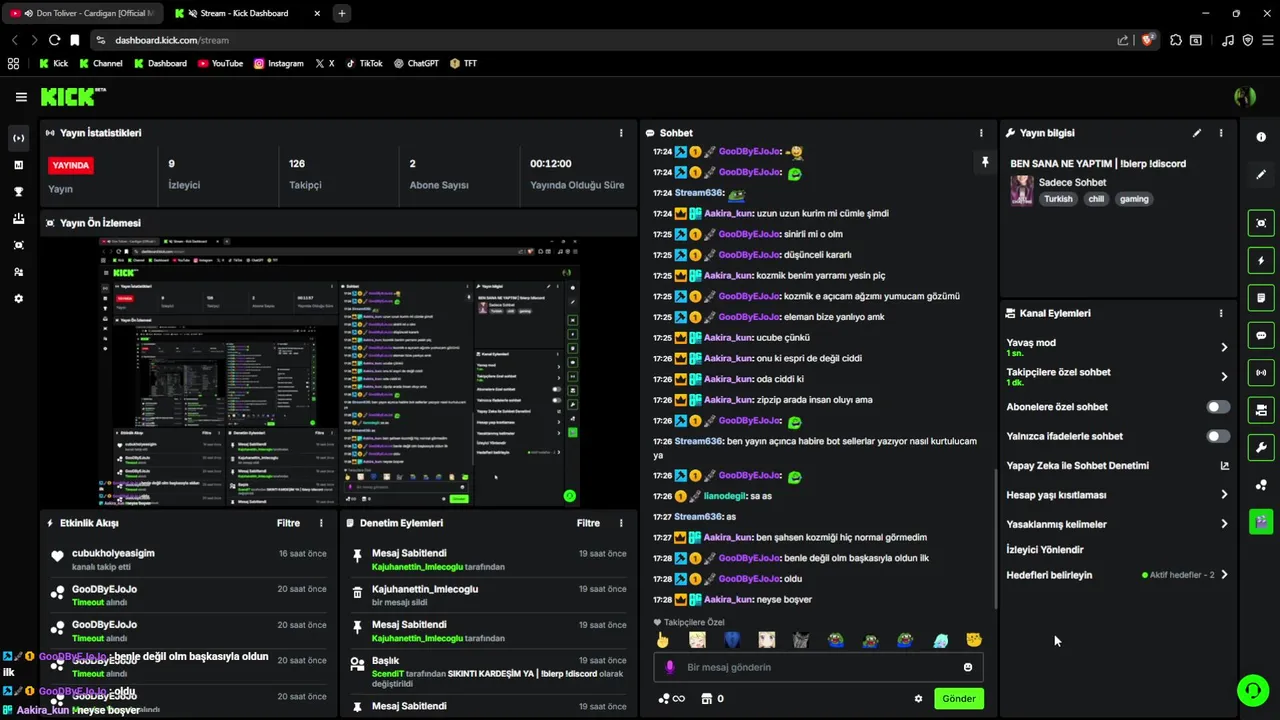Open a new browser tab
1280x720 pixels.
tap(342, 13)
